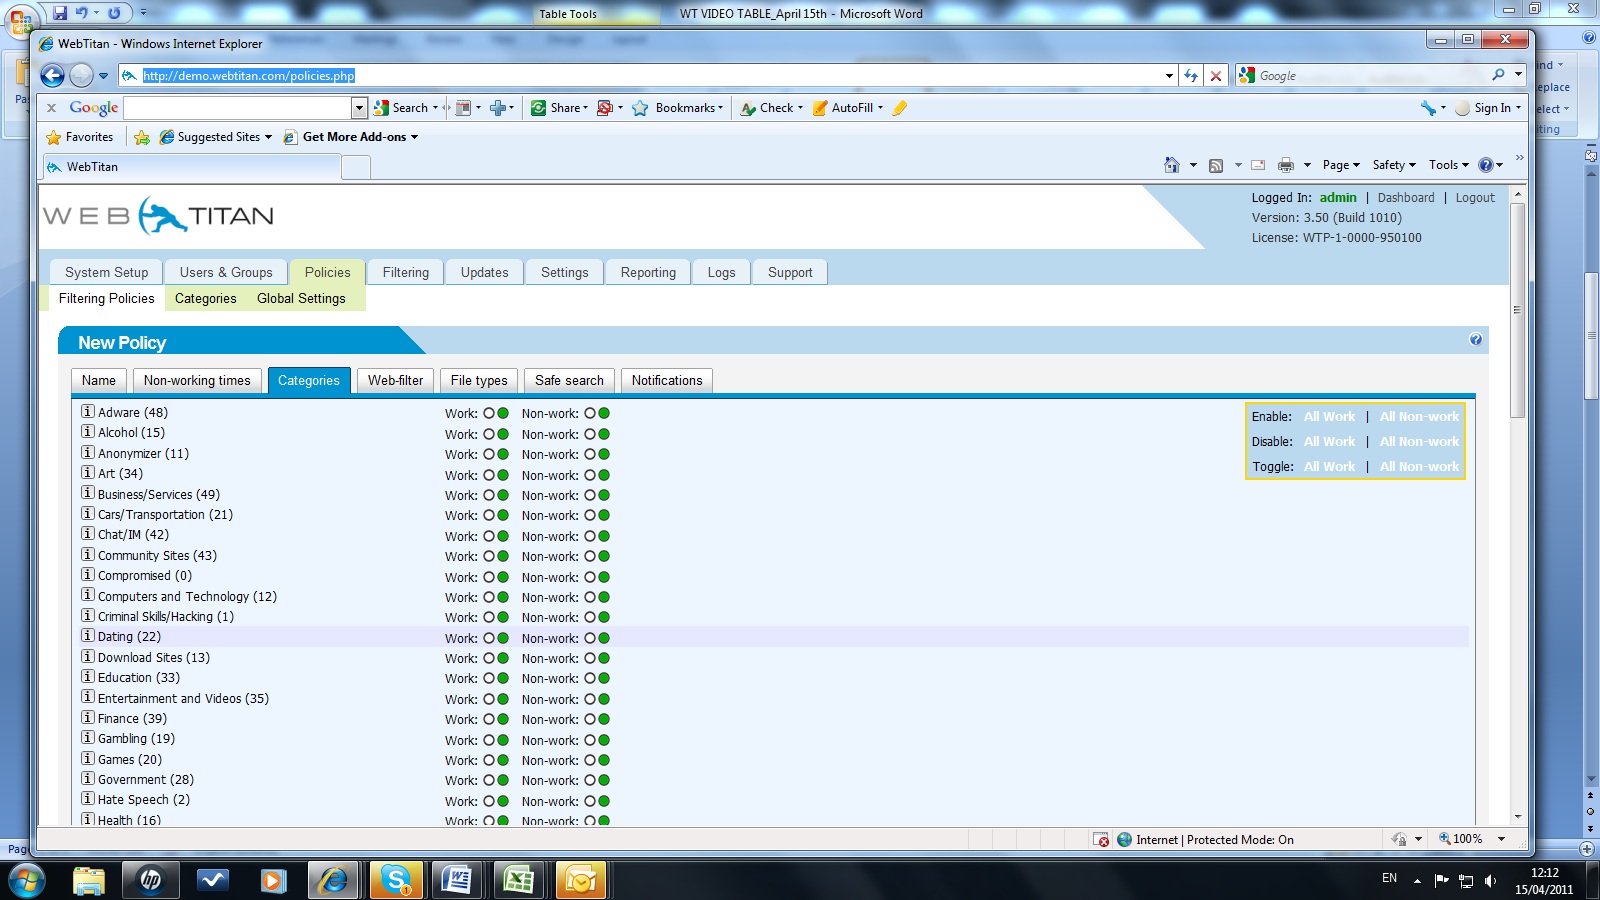The height and width of the screenshot is (900, 1600).
Task: Click the Google toolbar blue plus icon
Action: (x=497, y=108)
